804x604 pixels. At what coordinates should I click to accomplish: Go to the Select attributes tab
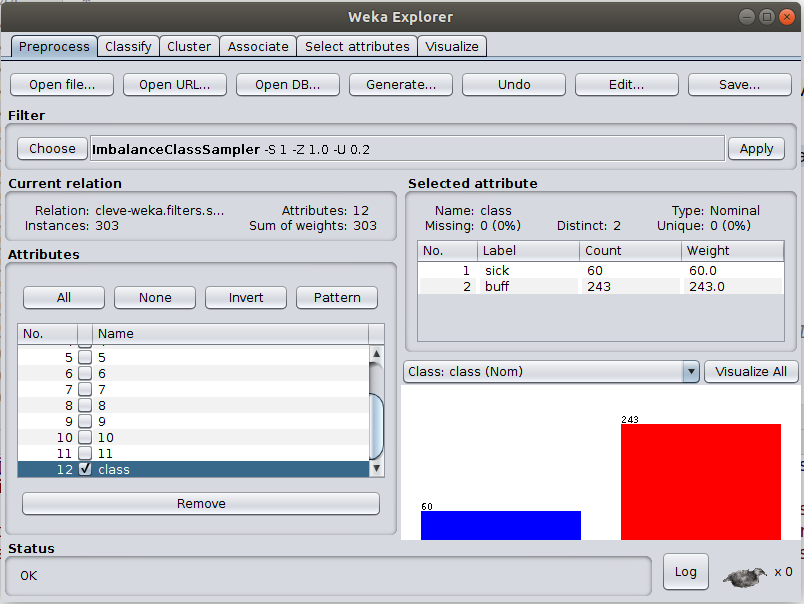click(x=357, y=46)
